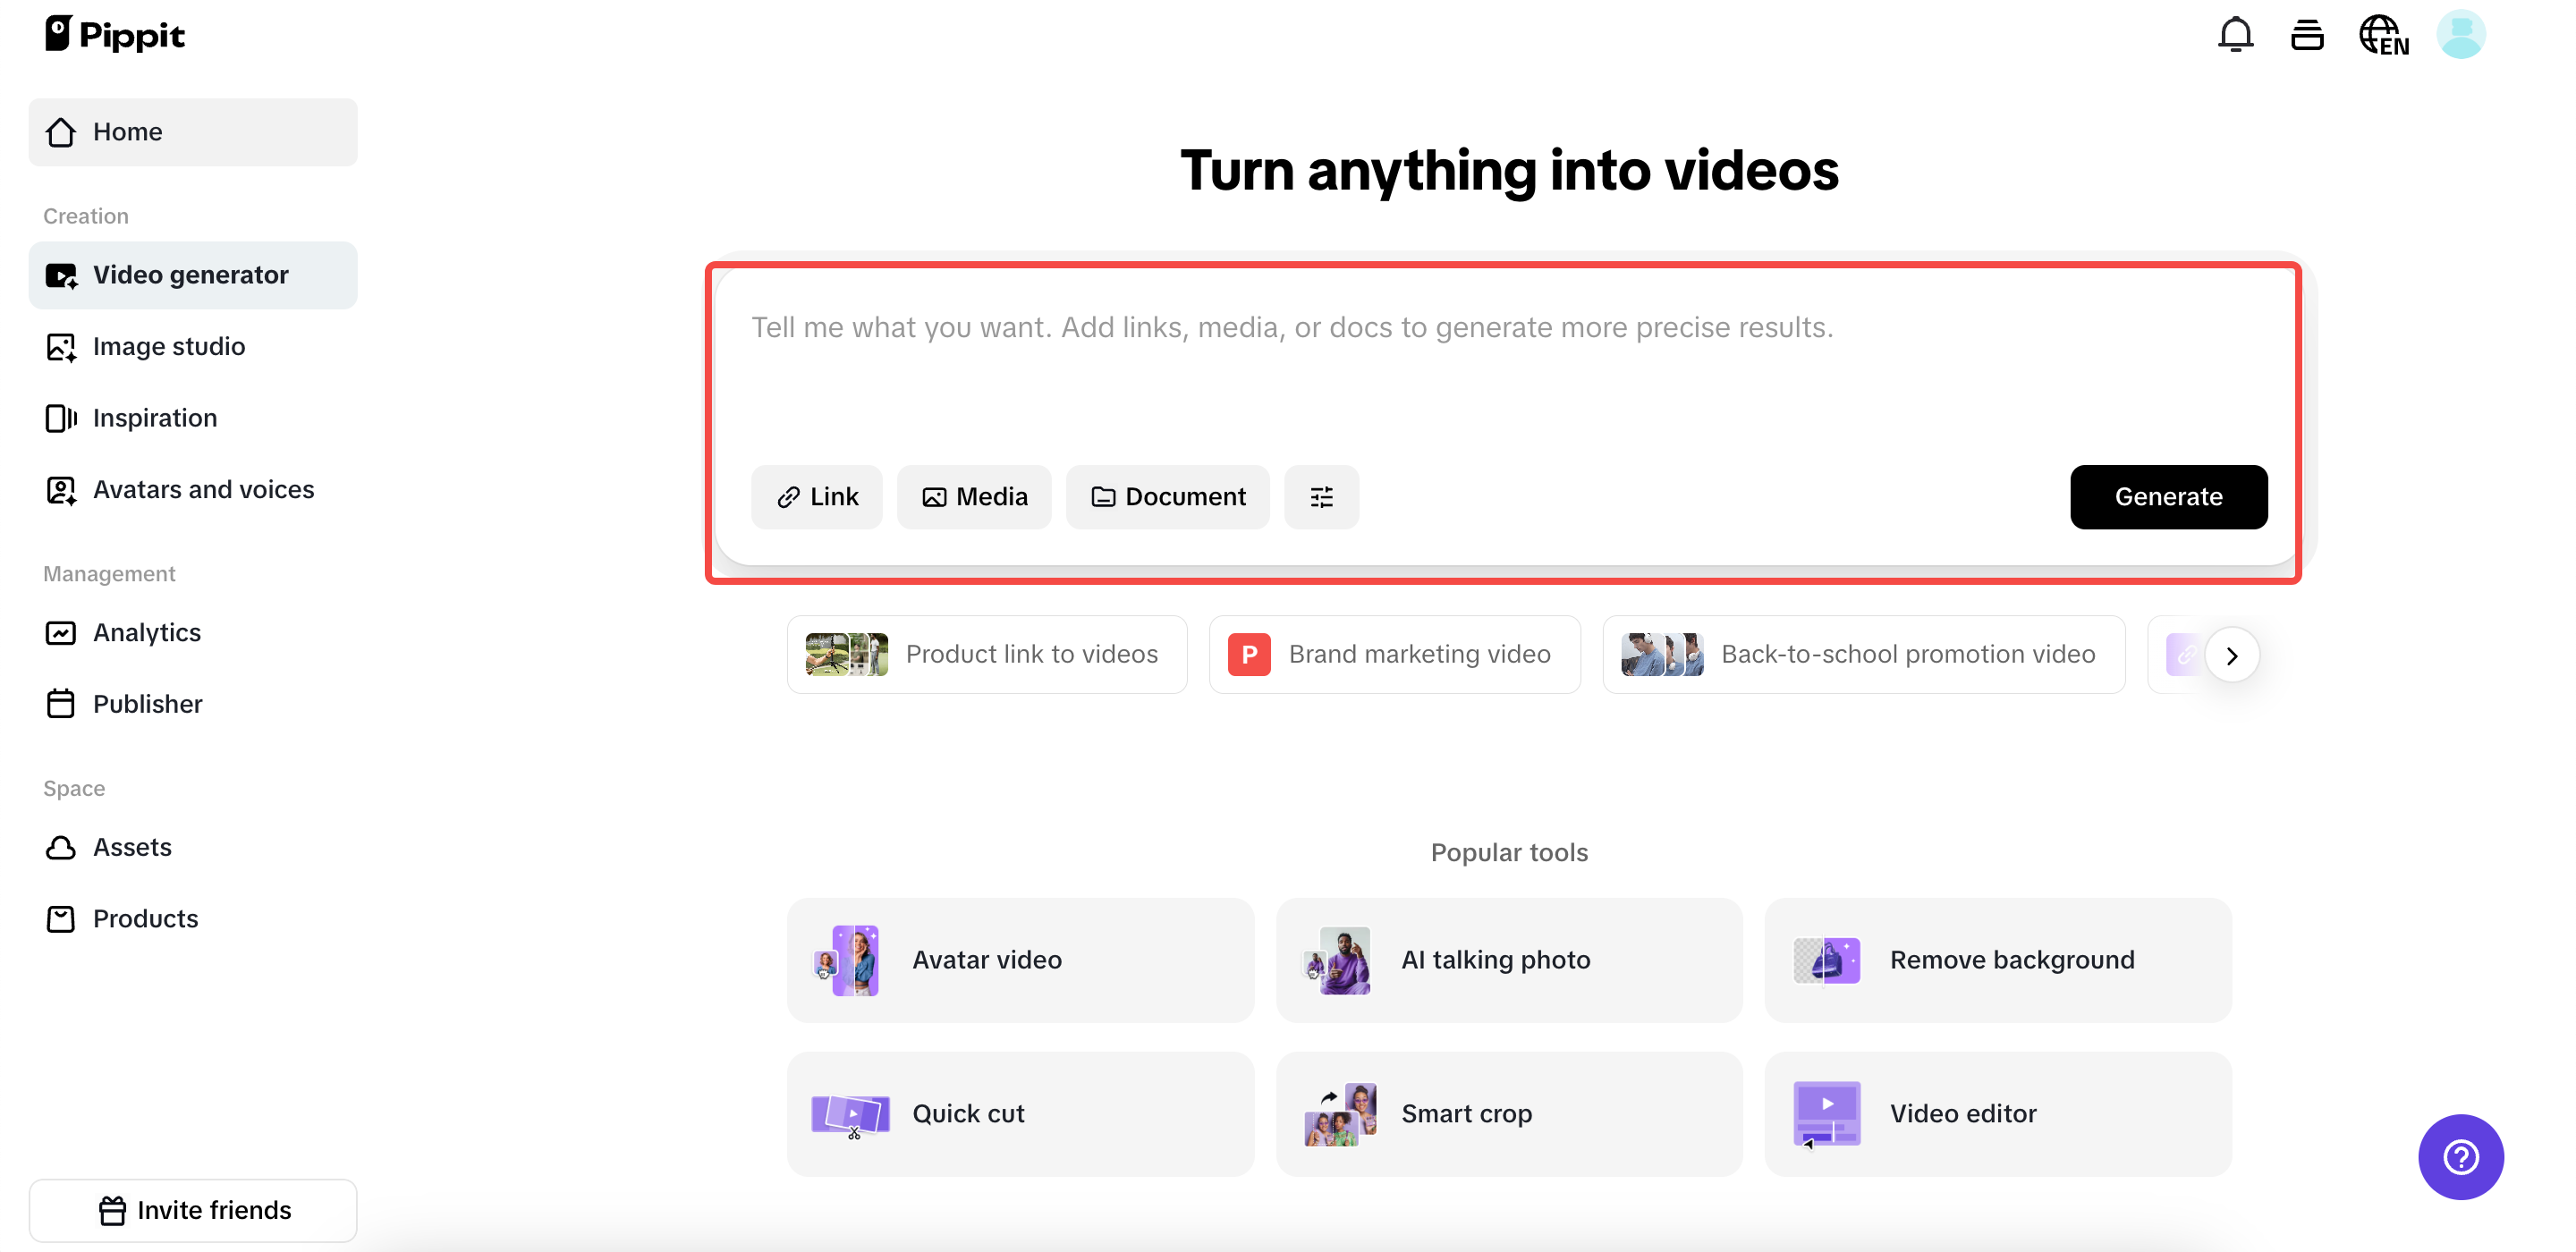Screen dimensions: 2576x1252
Task: Open the Analytics panel
Action: tap(147, 632)
